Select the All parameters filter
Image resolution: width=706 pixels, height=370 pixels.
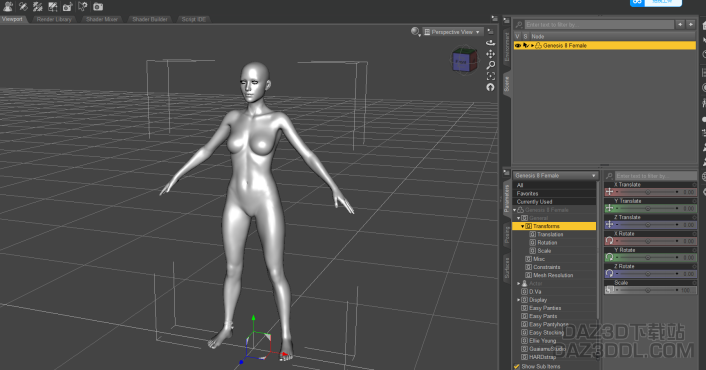(x=554, y=185)
